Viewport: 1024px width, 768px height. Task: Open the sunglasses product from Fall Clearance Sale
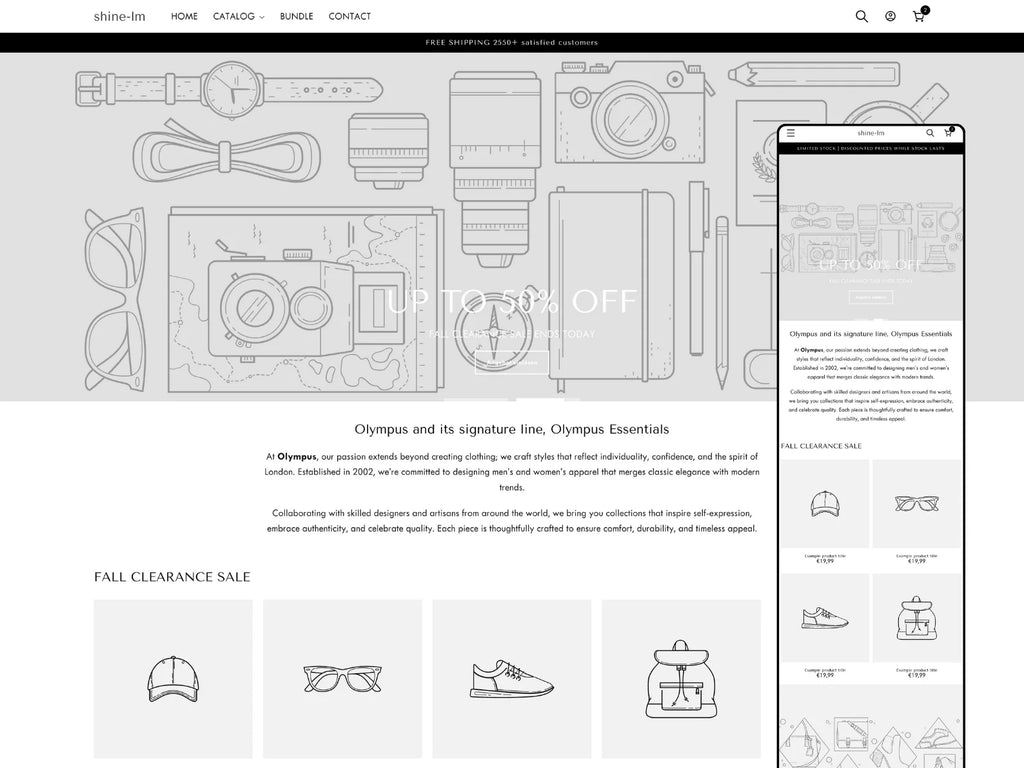342,678
